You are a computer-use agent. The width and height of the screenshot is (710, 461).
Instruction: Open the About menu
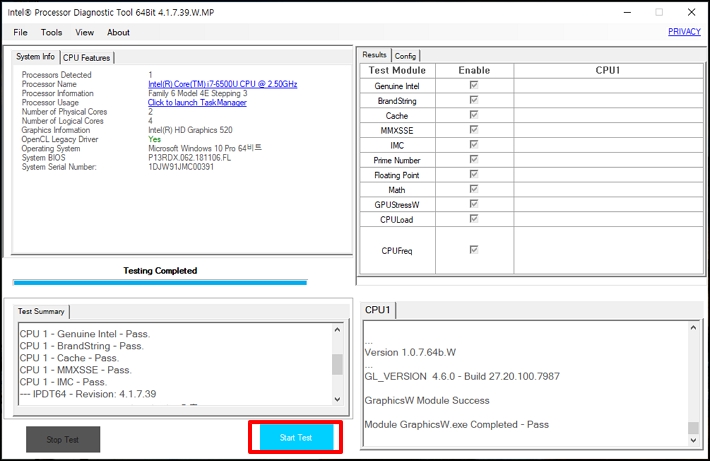[x=118, y=32]
